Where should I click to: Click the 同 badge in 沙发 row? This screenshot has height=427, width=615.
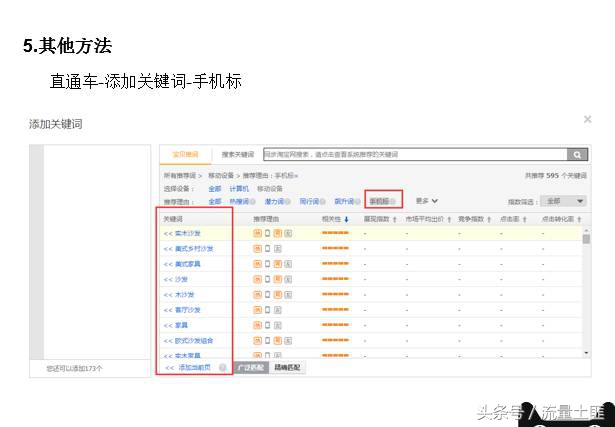[x=278, y=279]
